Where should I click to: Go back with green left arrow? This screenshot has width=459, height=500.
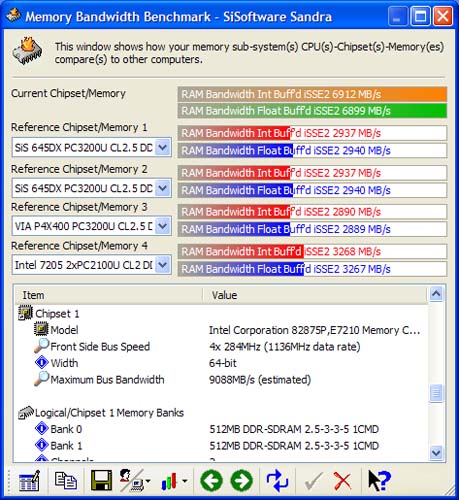[211, 481]
